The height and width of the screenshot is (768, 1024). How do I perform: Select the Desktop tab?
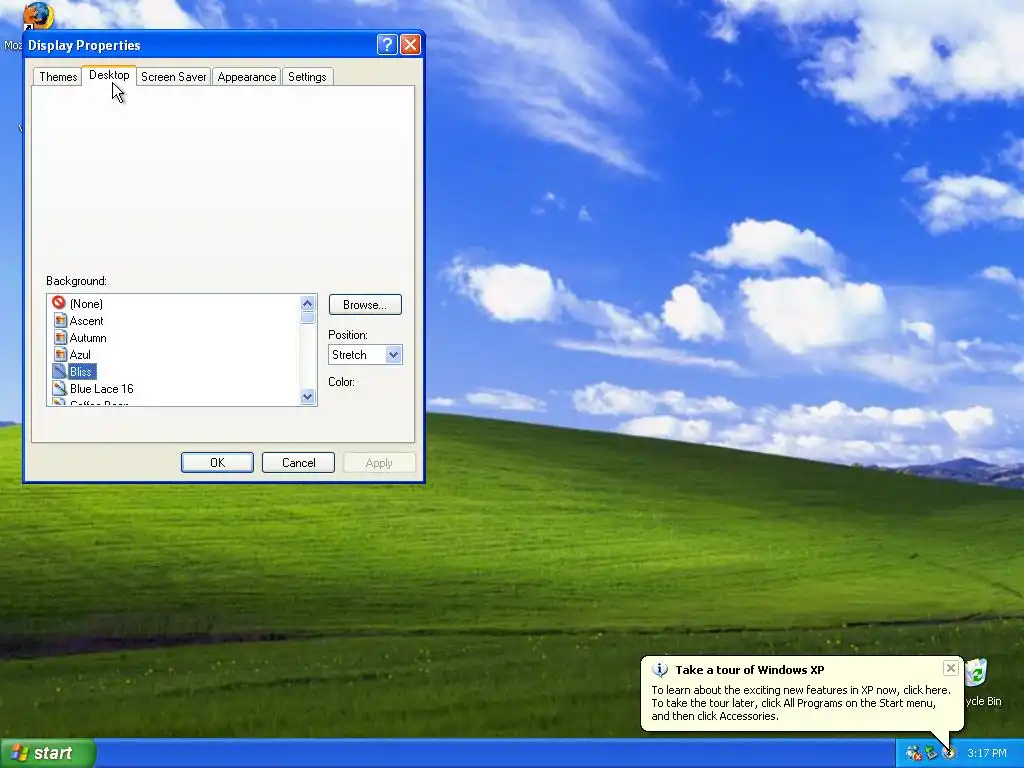109,75
